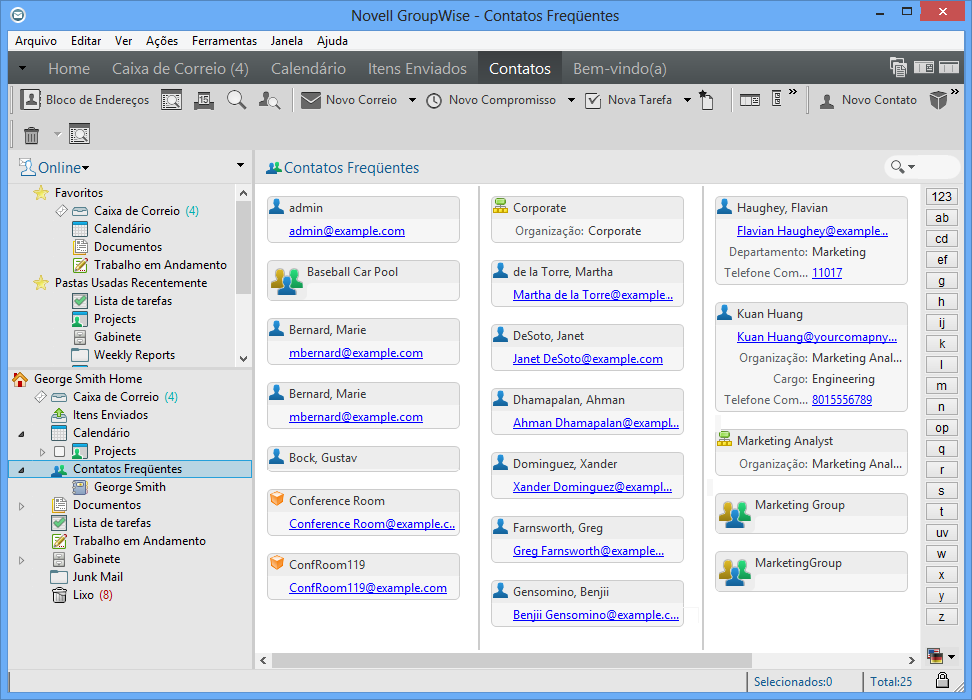Click the lock icon in status bar
Image resolution: width=972 pixels, height=700 pixels.
[x=942, y=681]
